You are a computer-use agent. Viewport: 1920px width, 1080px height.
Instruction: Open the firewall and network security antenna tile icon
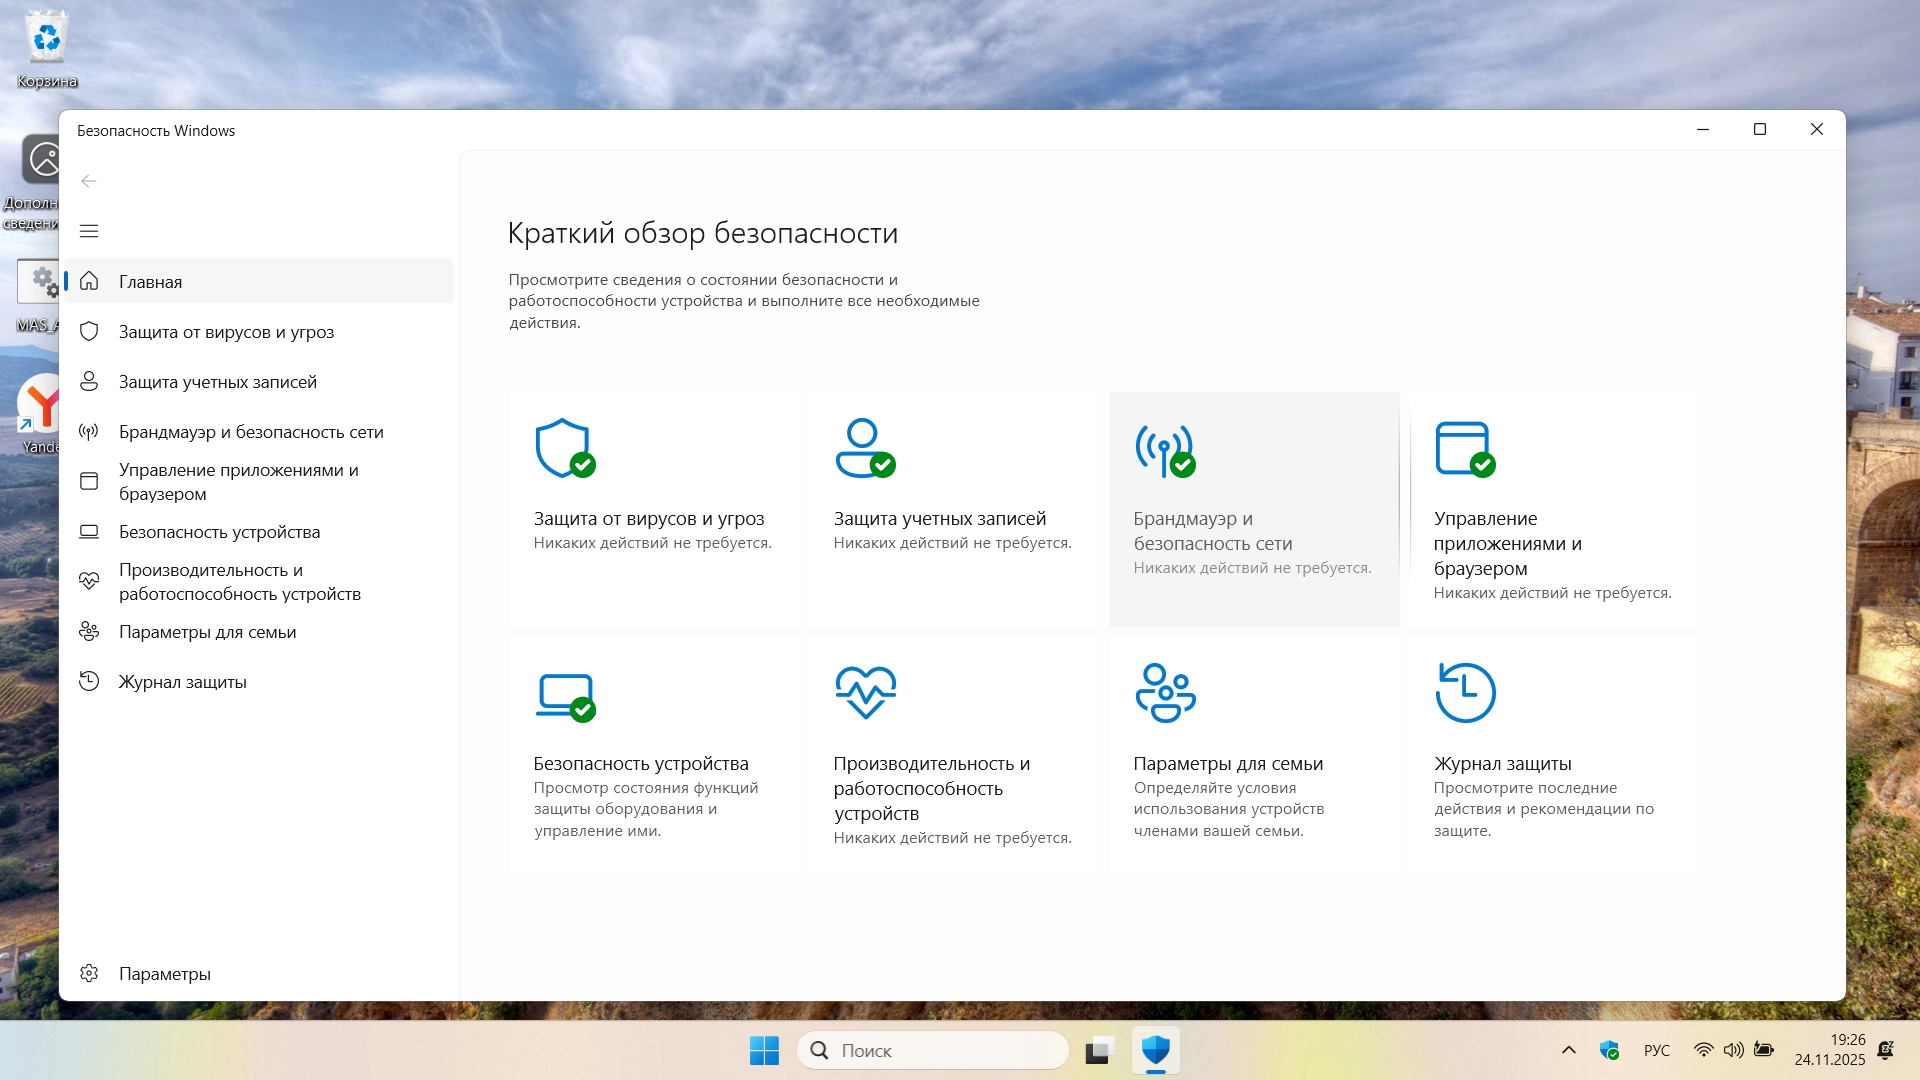pyautogui.click(x=1164, y=449)
